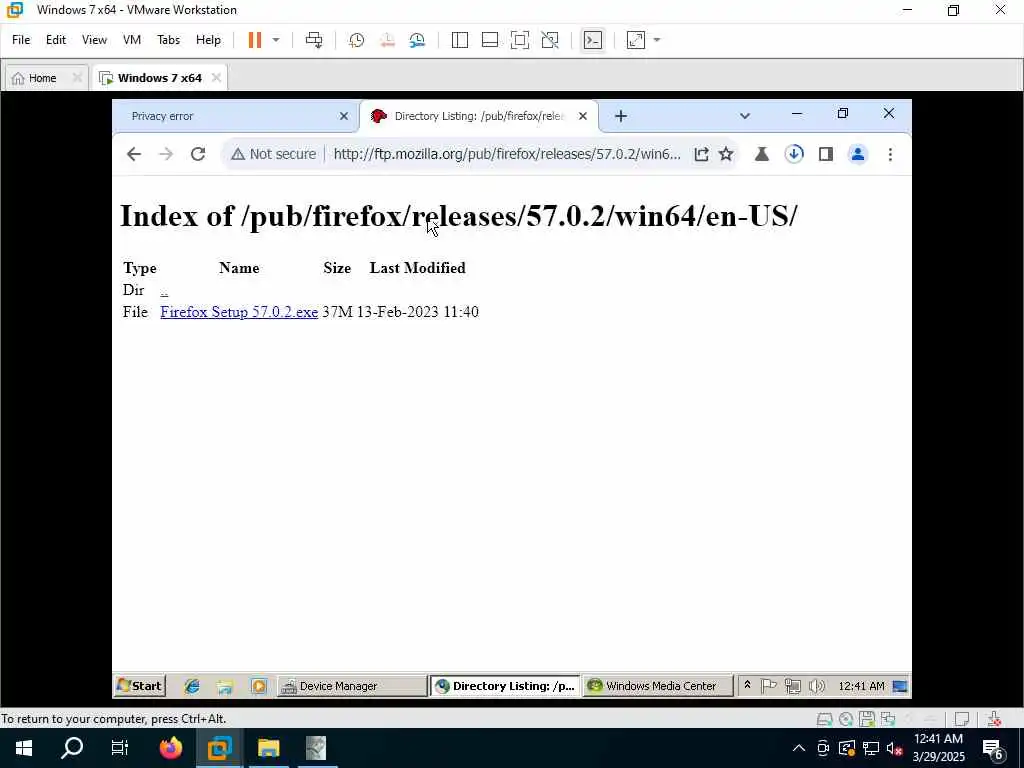Image resolution: width=1024 pixels, height=768 pixels.
Task: Reload the directory listing page
Action: 198,154
